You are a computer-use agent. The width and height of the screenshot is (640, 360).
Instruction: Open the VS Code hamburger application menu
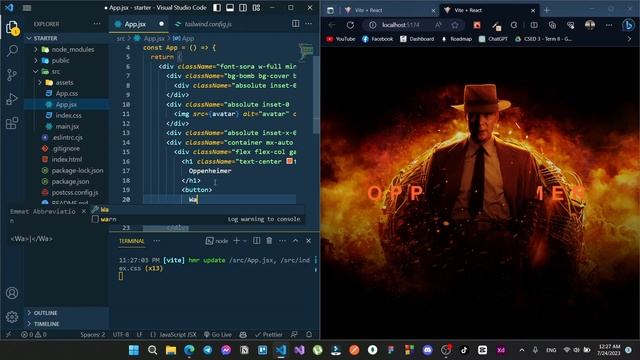pyautogui.click(x=27, y=8)
